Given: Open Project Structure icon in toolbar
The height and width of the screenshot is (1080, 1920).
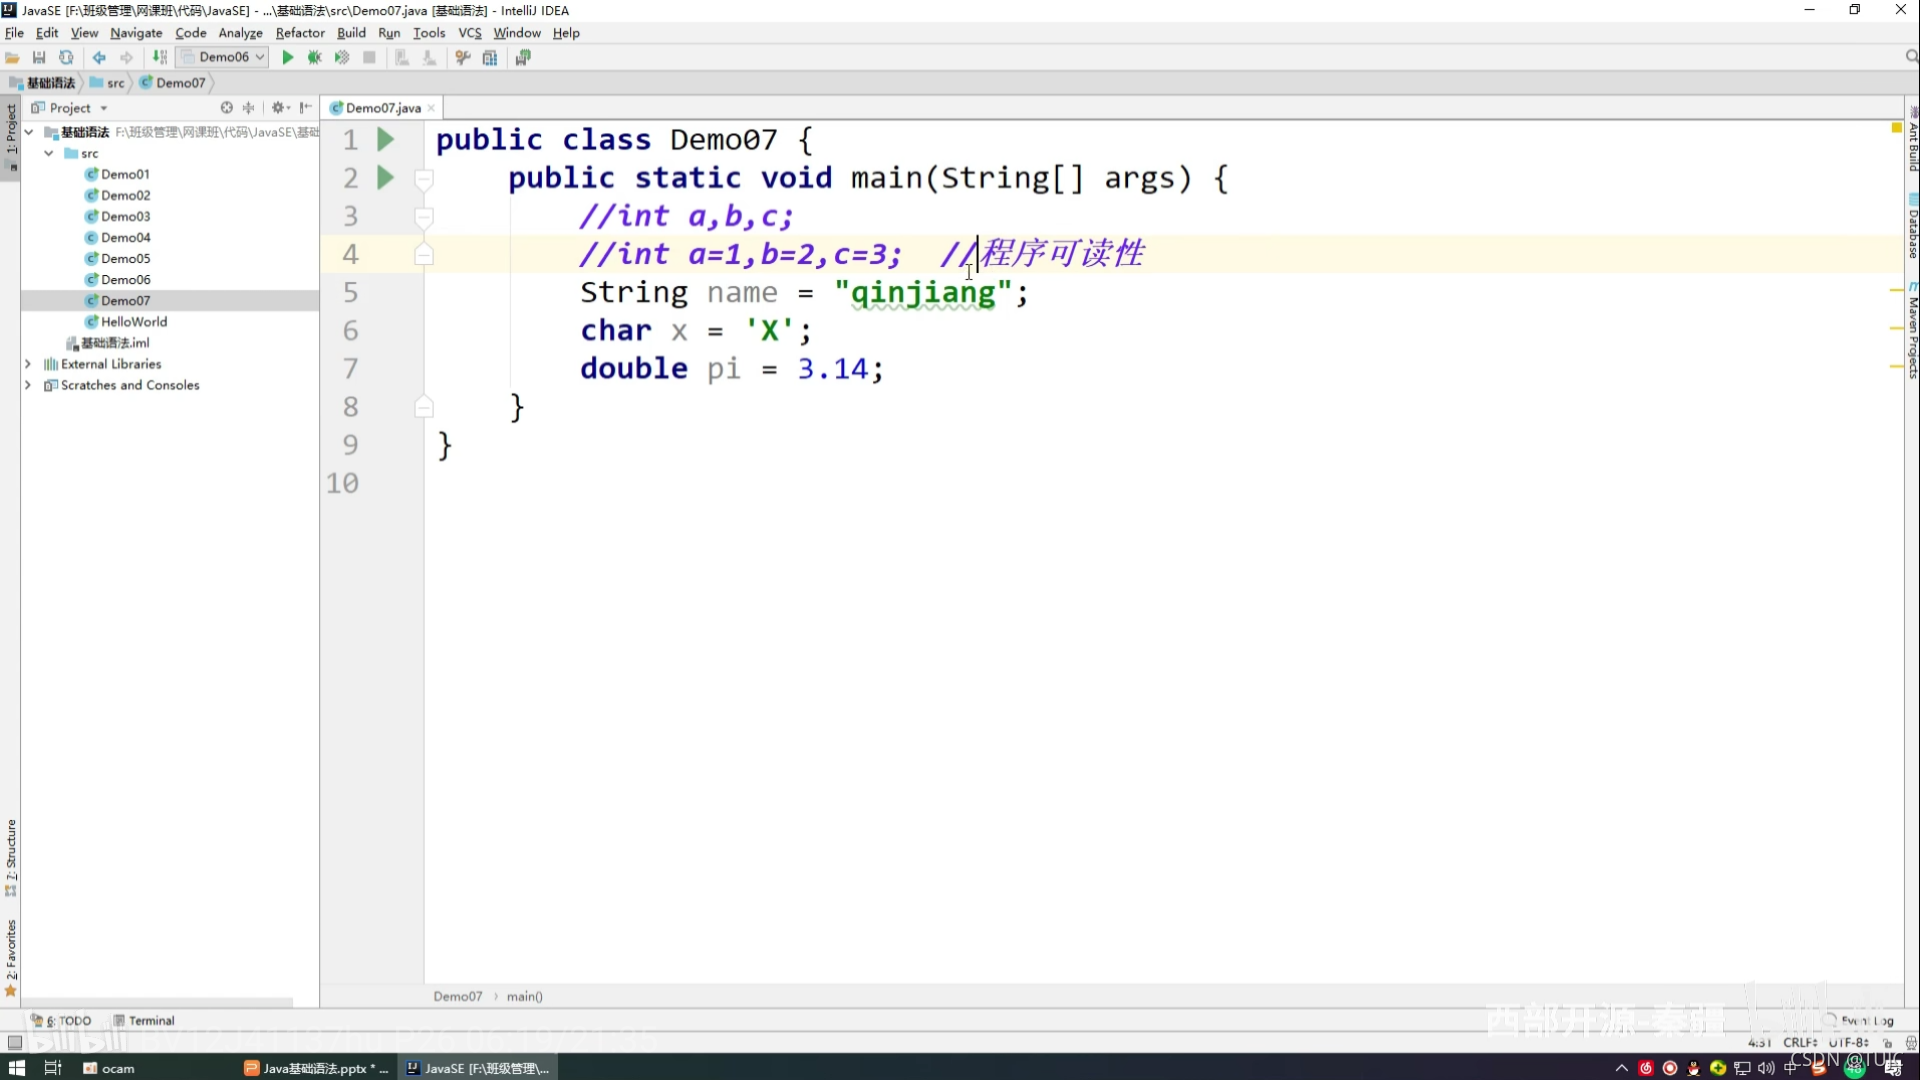Looking at the screenshot, I should 490,58.
